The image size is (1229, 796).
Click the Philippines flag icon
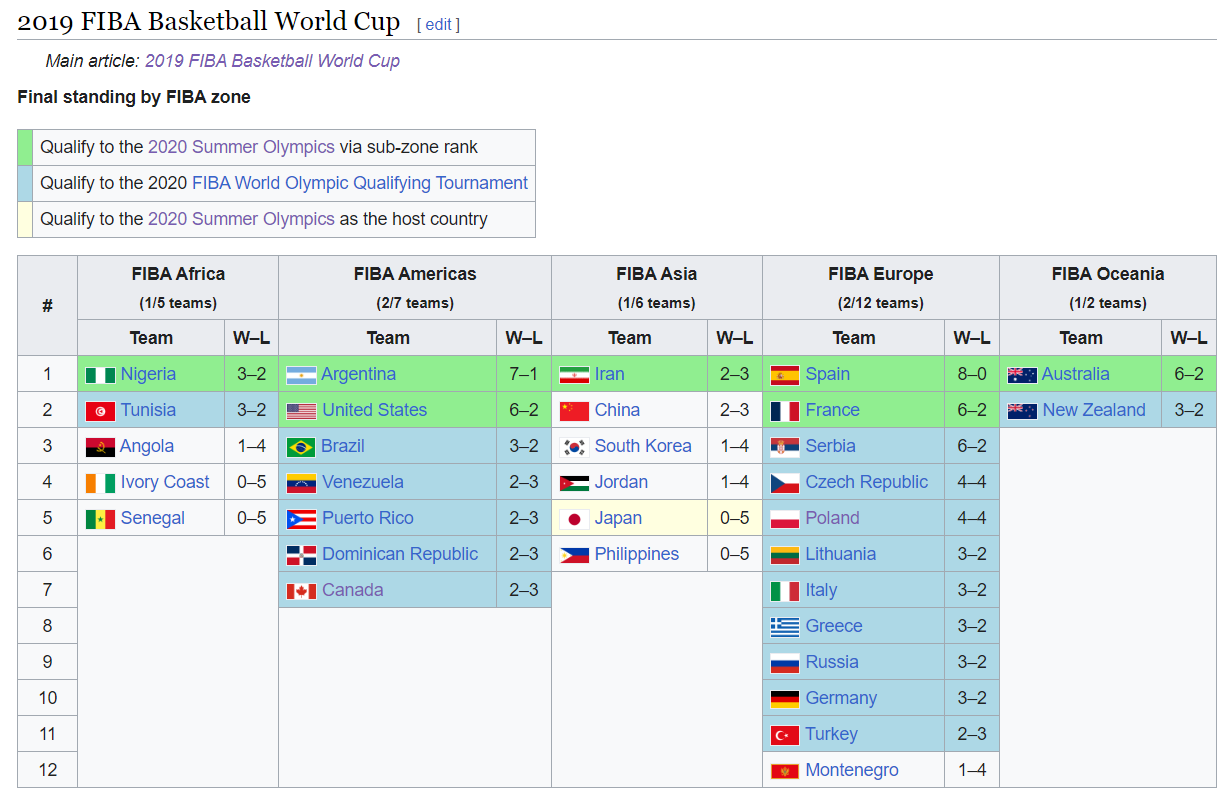(x=574, y=555)
